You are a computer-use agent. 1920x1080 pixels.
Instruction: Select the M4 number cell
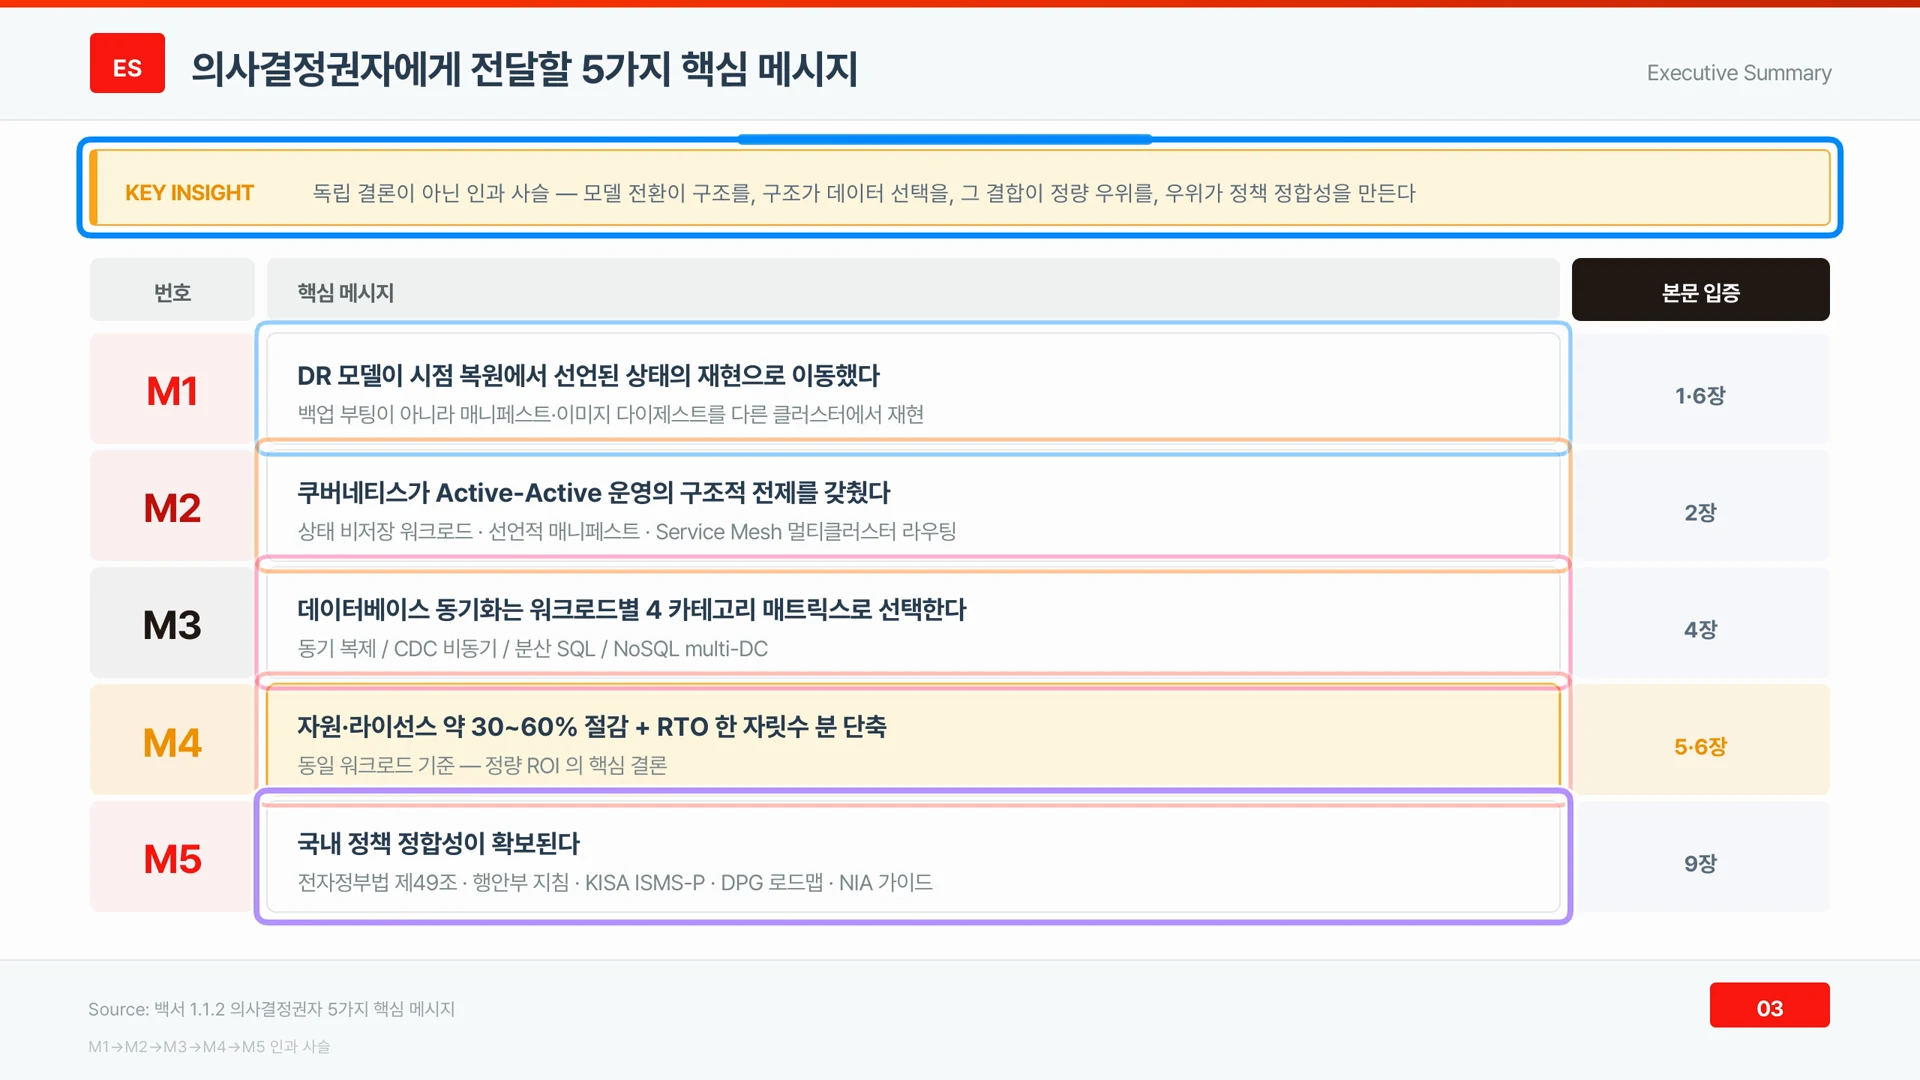(x=172, y=740)
